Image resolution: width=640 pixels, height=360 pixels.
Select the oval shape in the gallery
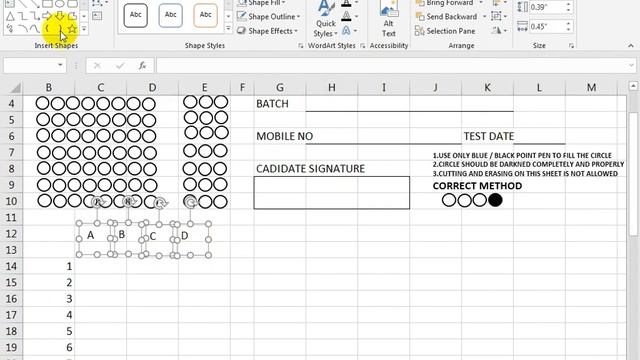60,4
